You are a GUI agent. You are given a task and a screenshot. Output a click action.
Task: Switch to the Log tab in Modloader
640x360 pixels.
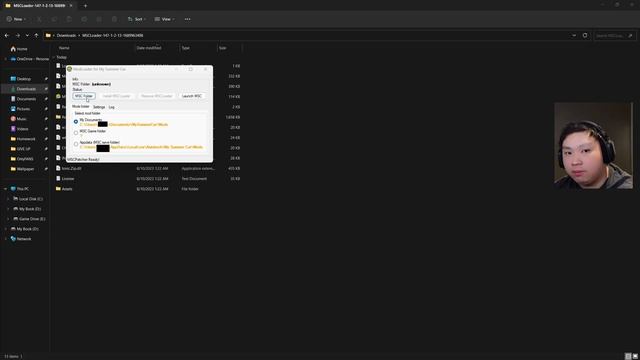(x=111, y=107)
